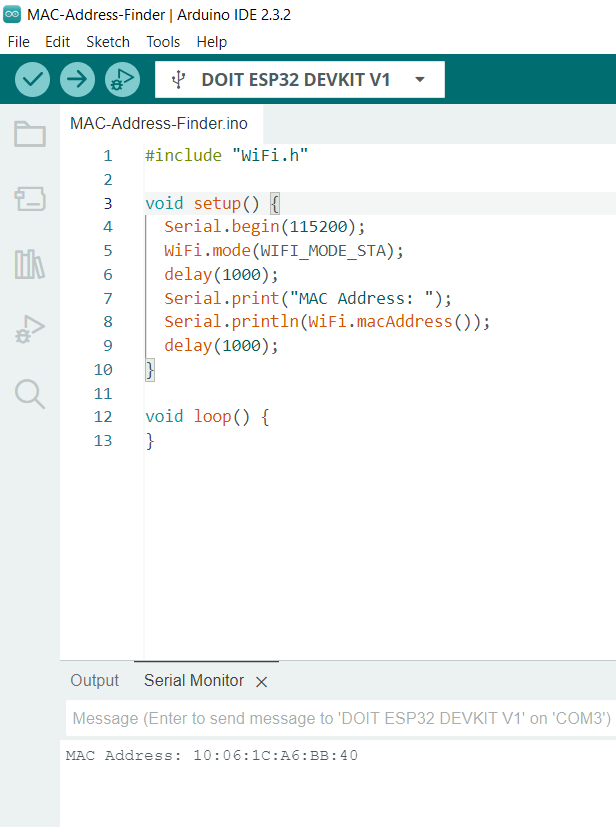Click the Arduino logo in title bar

coord(12,15)
